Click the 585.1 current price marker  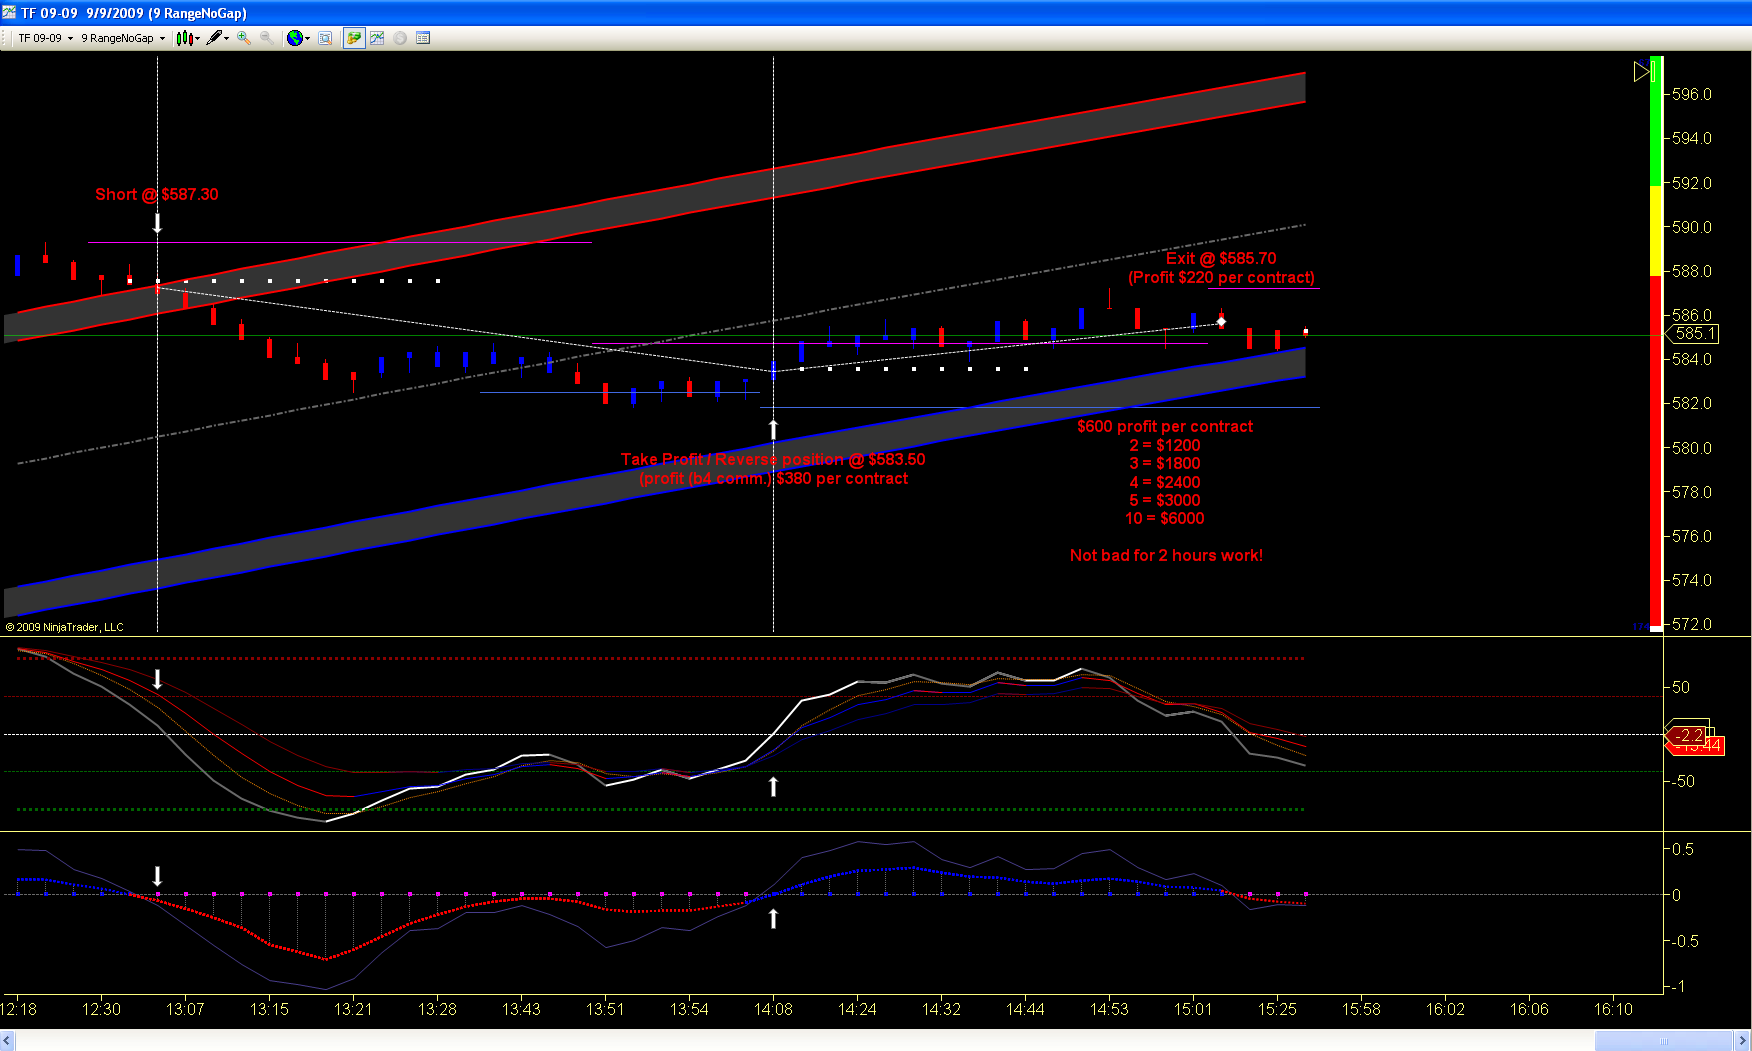tap(1692, 334)
